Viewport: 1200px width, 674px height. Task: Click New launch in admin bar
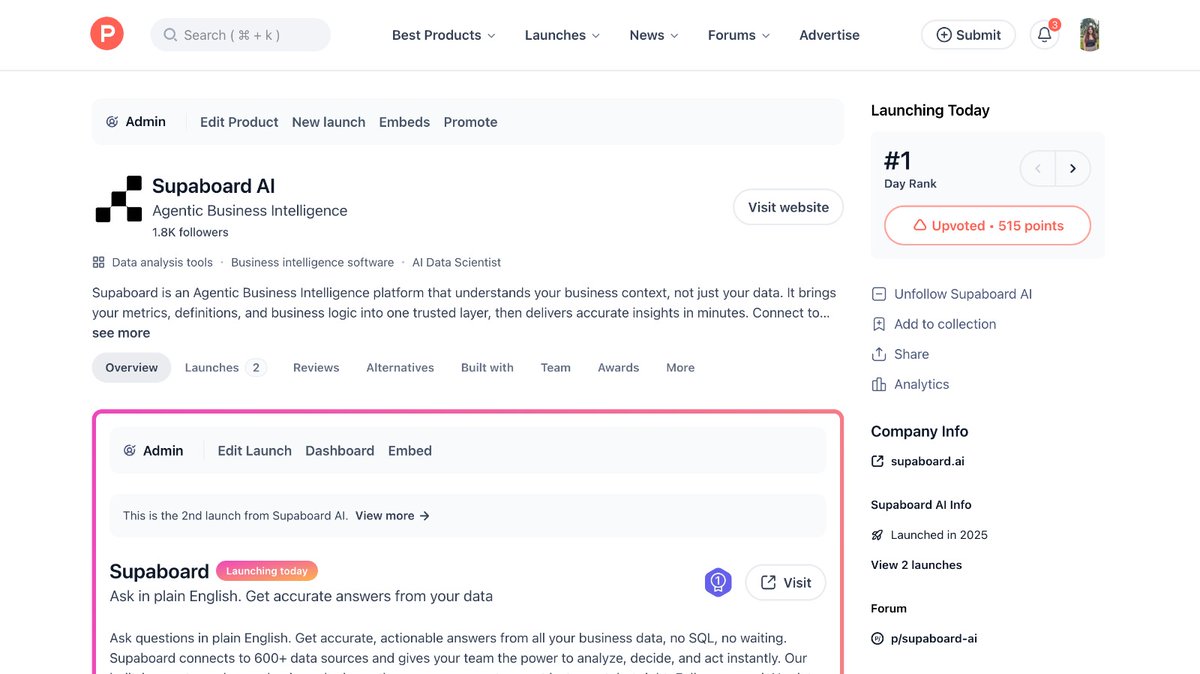point(328,122)
